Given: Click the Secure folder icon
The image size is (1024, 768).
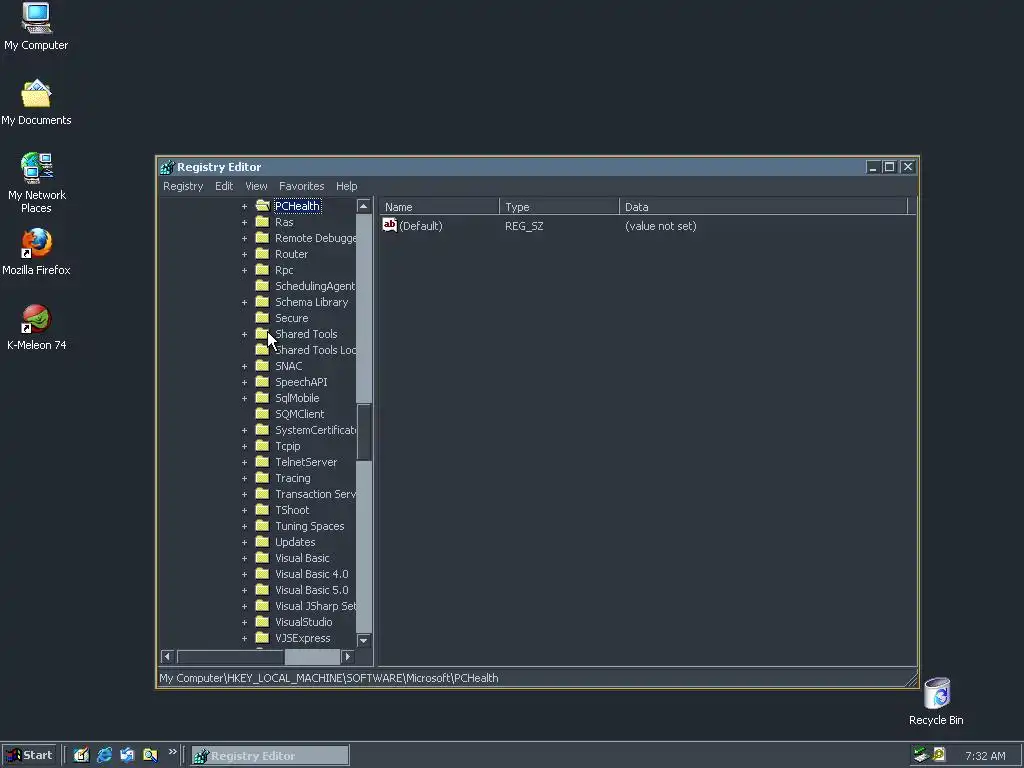Looking at the screenshot, I should 263,318.
